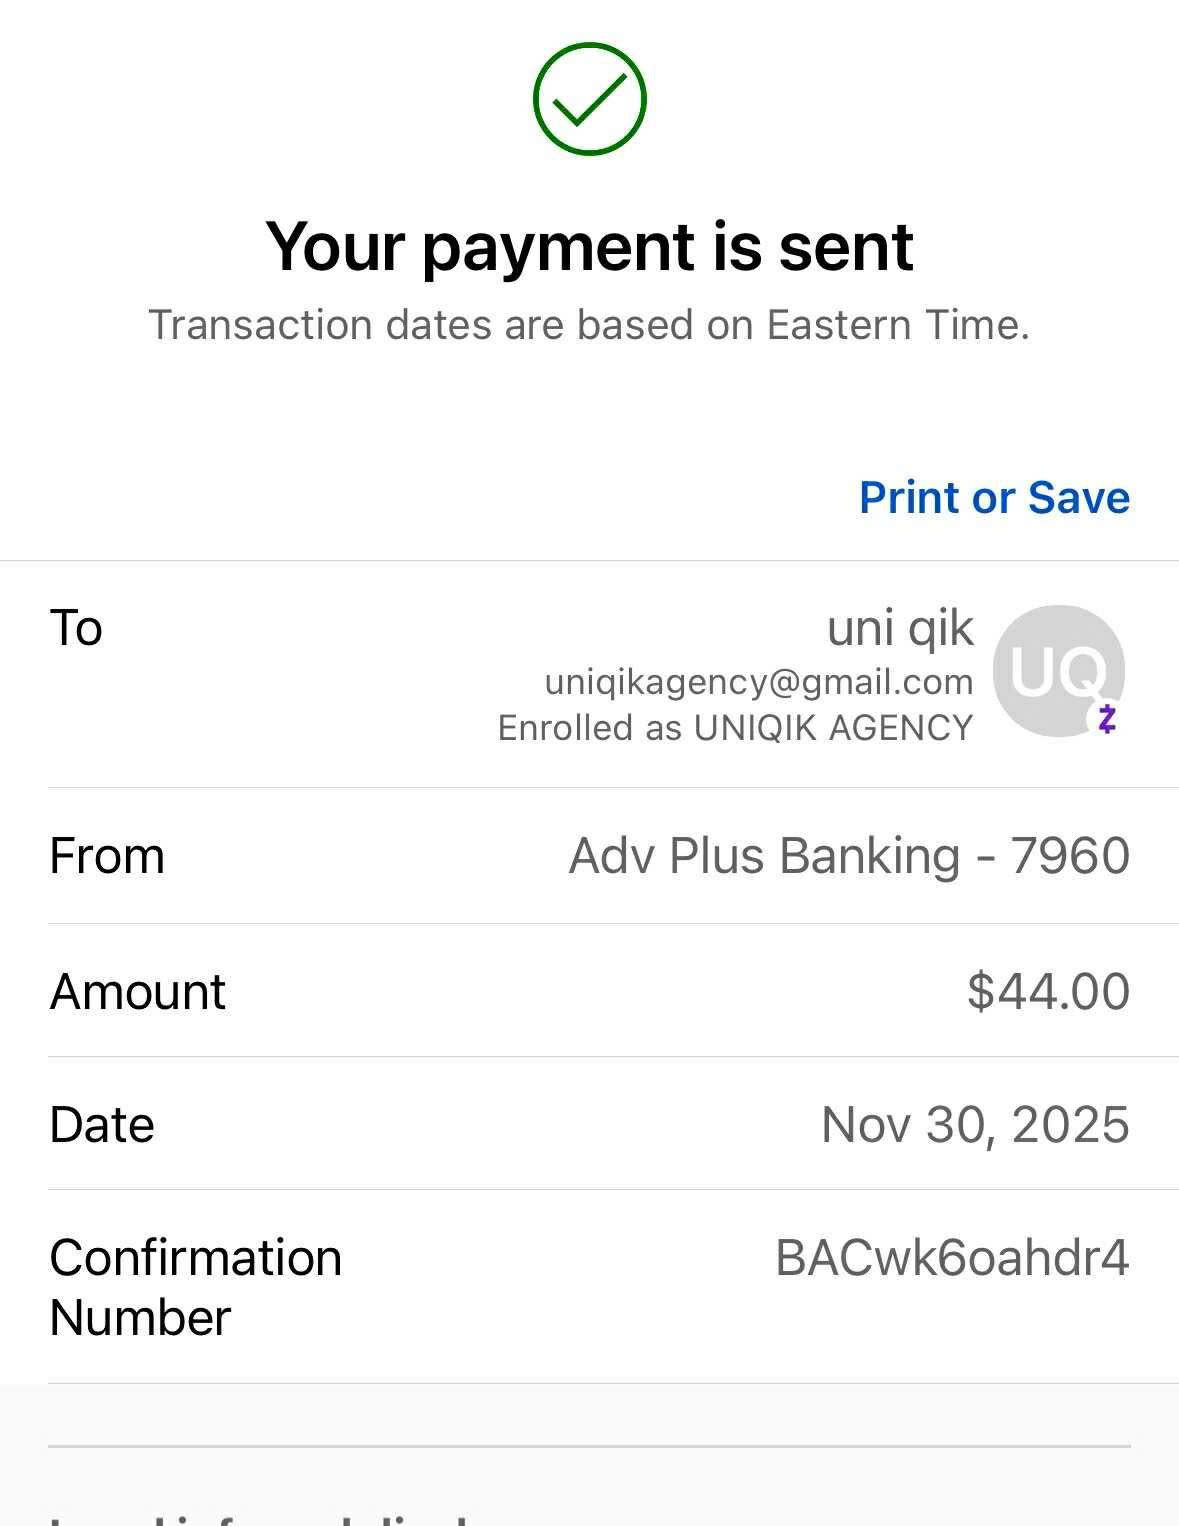Select confirmation number BACwk6oahdr4
Image resolution: width=1179 pixels, height=1526 pixels.
951,1258
